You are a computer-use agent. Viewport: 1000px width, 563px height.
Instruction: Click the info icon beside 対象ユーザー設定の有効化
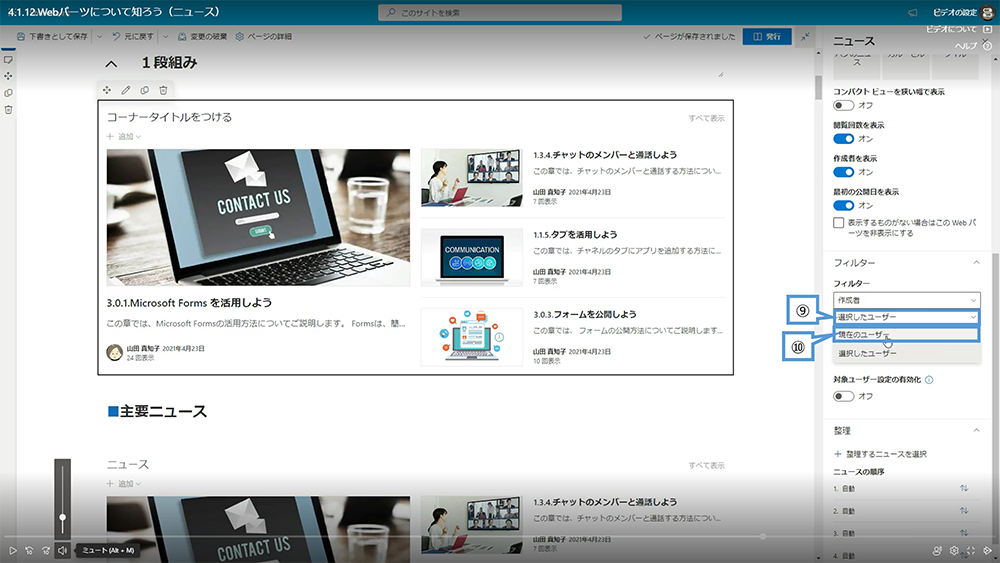pos(929,380)
